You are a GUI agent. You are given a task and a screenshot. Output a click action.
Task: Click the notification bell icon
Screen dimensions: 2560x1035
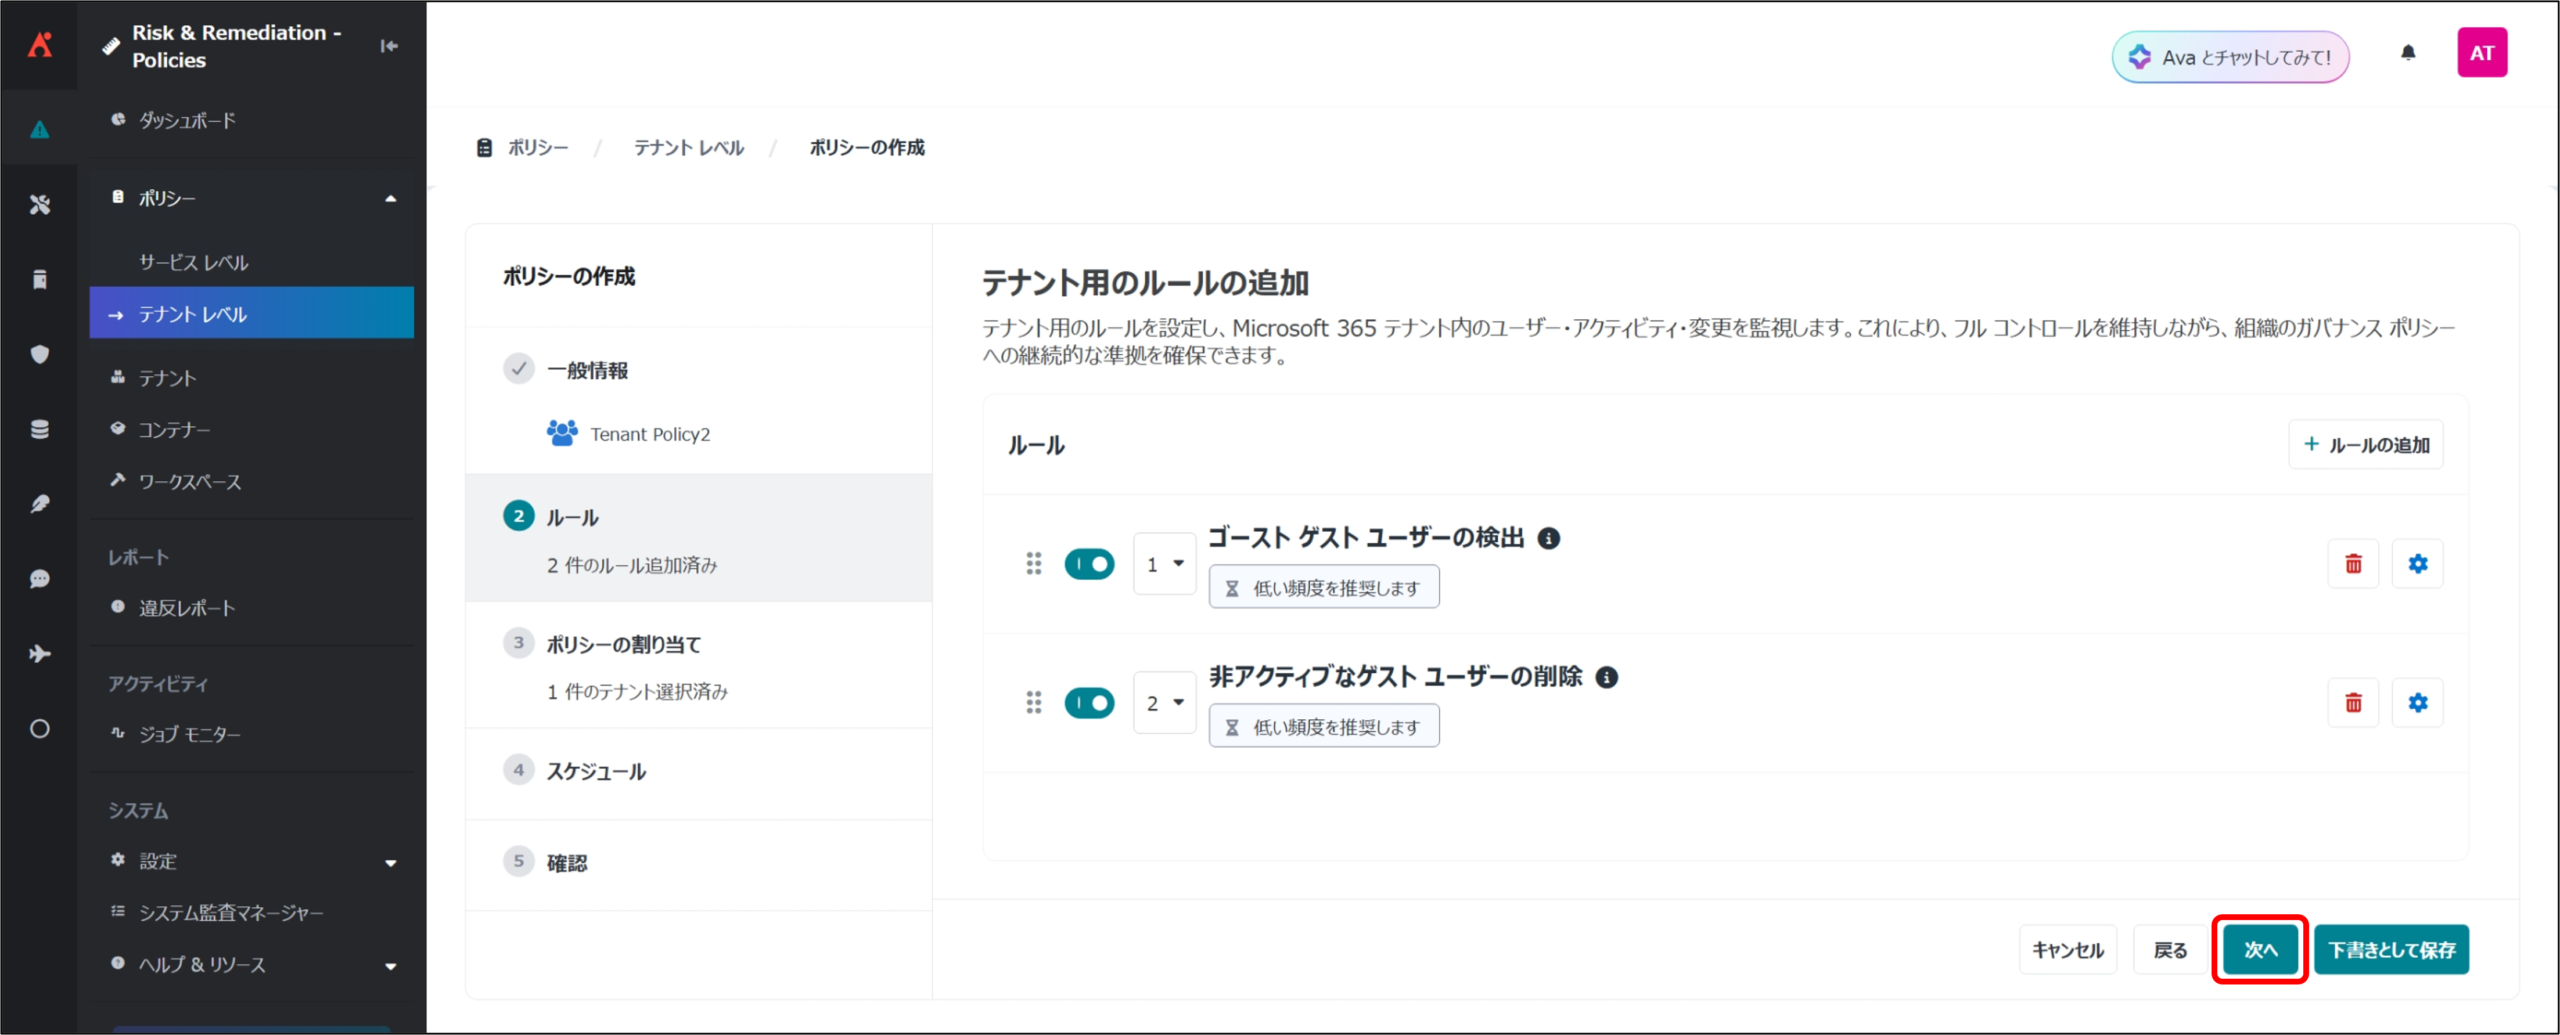click(2408, 54)
